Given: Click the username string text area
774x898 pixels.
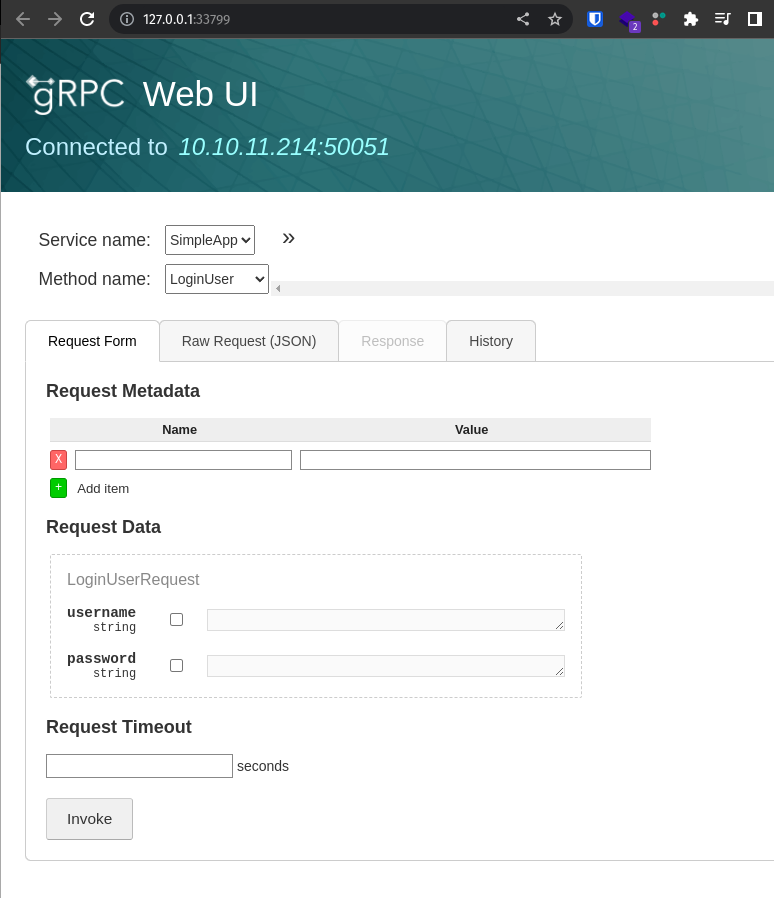Looking at the screenshot, I should 386,620.
